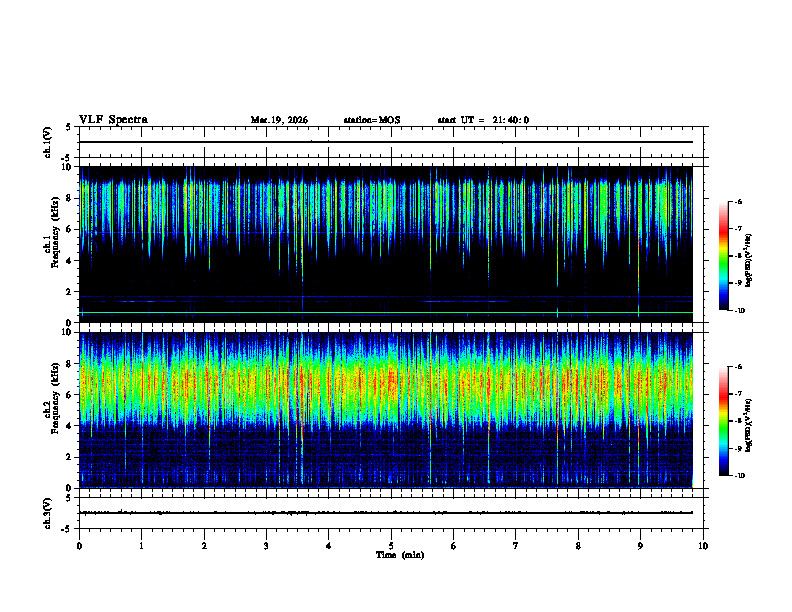Viewport: 792px width, 612px height.
Task: Click the "-10" label on ch.2 color scale
Action: [x=739, y=475]
